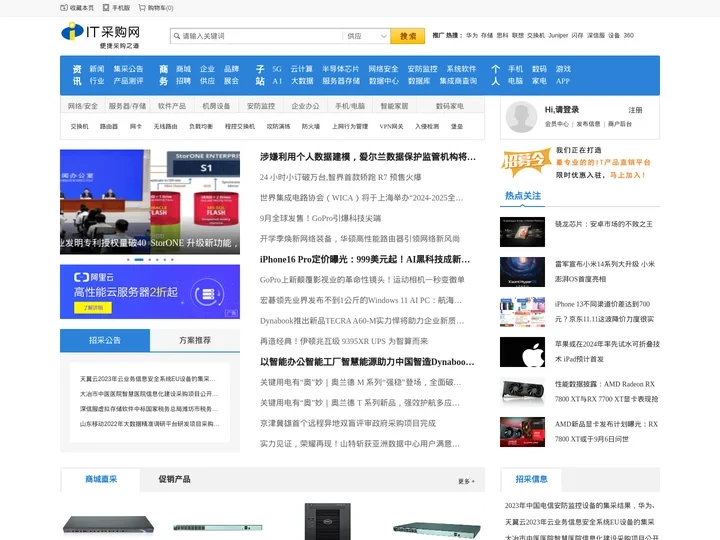Select the 服务器/存储 category tab

(127, 106)
